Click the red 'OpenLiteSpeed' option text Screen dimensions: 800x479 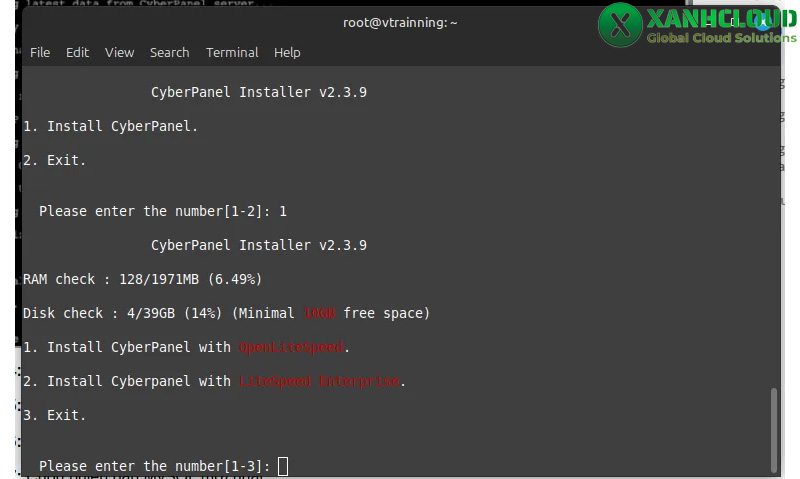[x=291, y=347]
